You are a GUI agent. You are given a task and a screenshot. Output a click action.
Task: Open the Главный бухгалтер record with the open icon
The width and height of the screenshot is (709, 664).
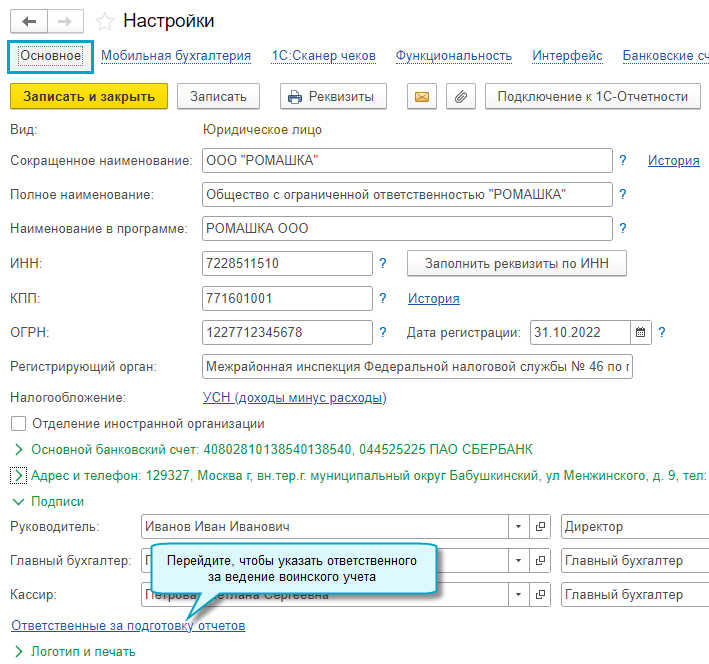pyautogui.click(x=540, y=560)
